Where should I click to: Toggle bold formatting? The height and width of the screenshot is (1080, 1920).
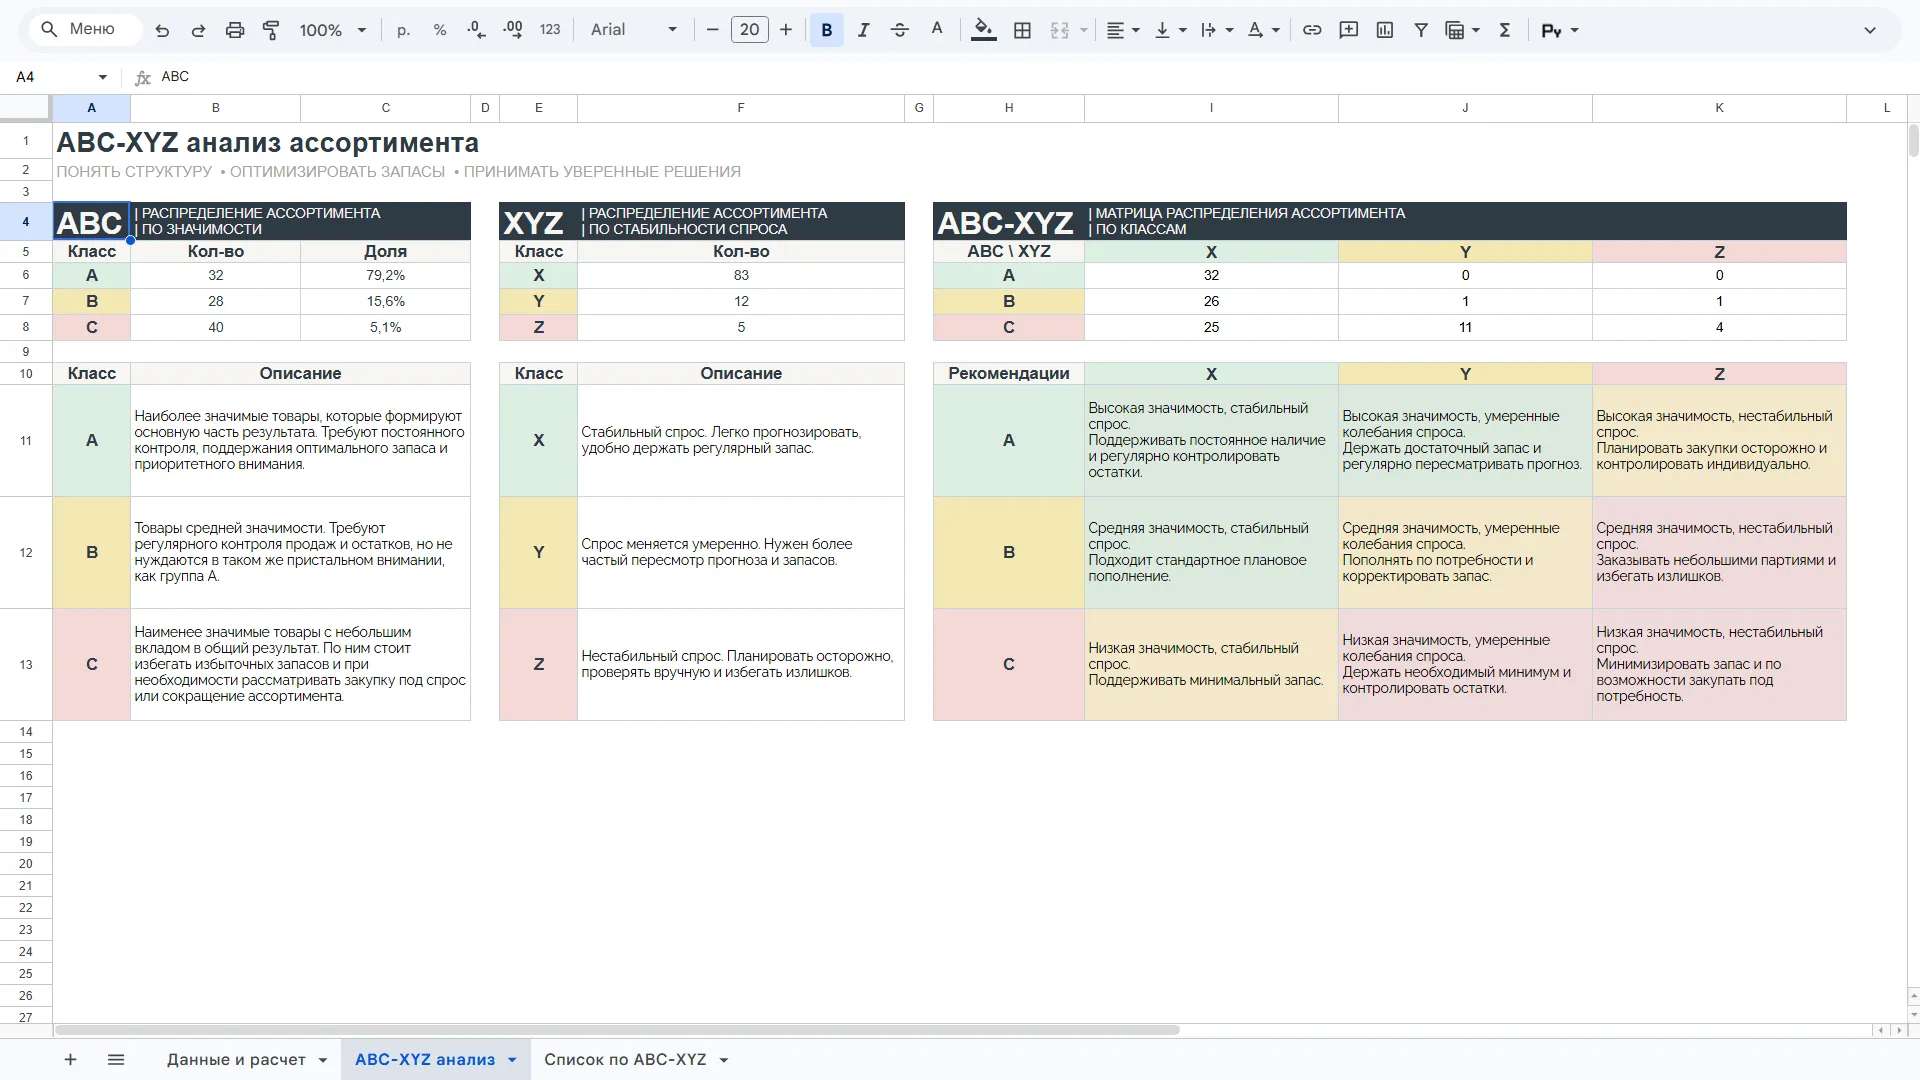tap(827, 30)
